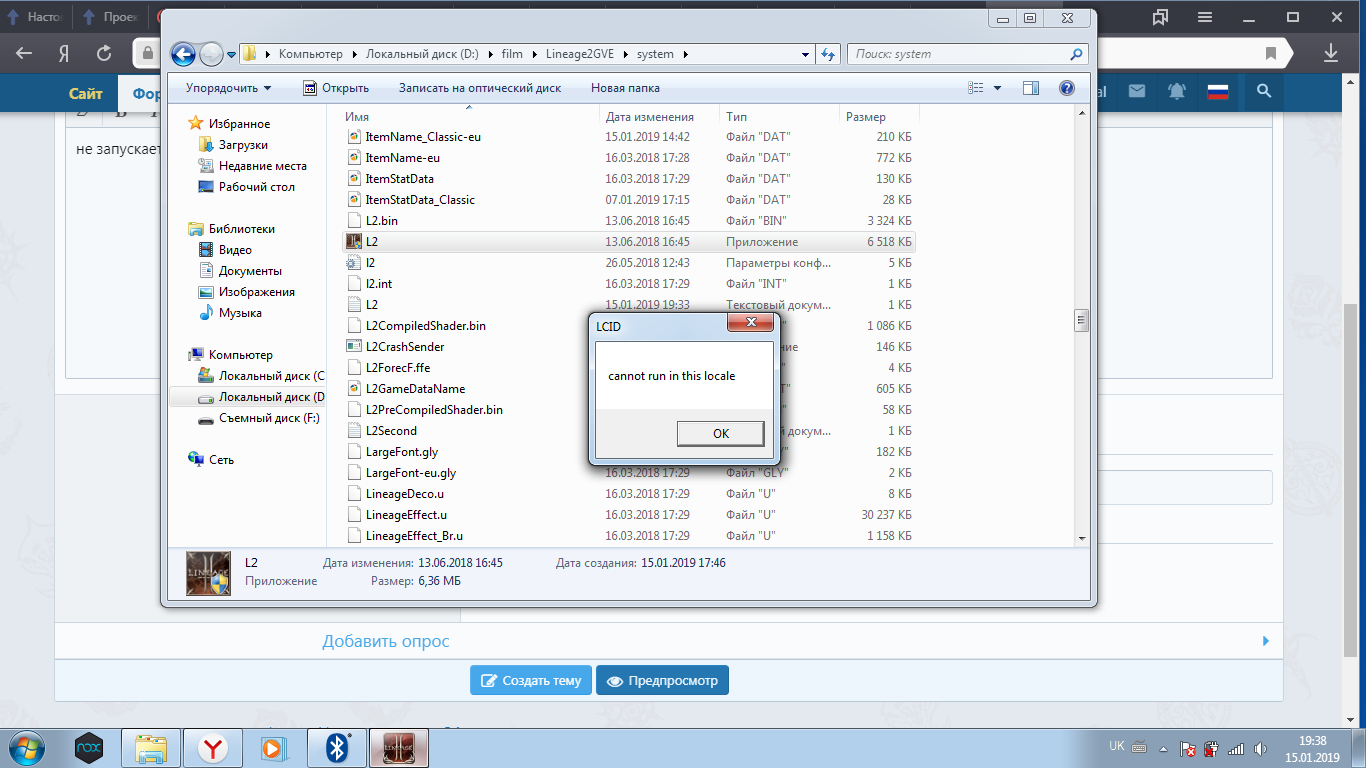The image size is (1366, 768).
Task: Select the L2CompiledShader.bin file
Action: click(x=425, y=325)
